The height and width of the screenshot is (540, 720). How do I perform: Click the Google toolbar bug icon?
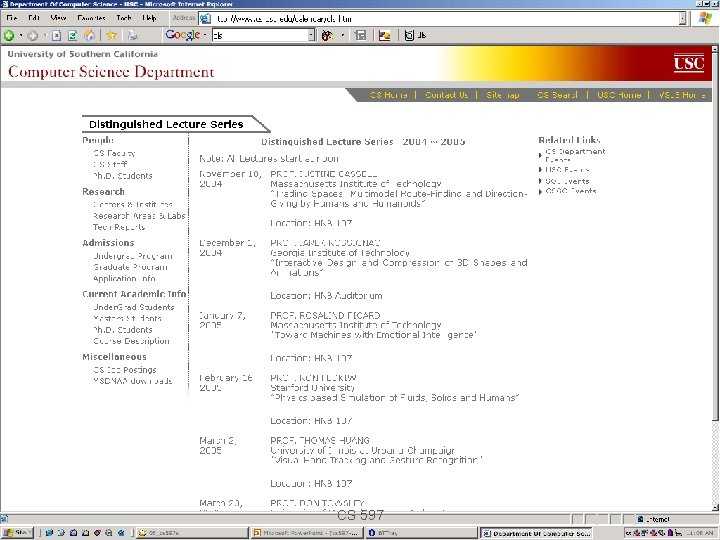click(327, 35)
